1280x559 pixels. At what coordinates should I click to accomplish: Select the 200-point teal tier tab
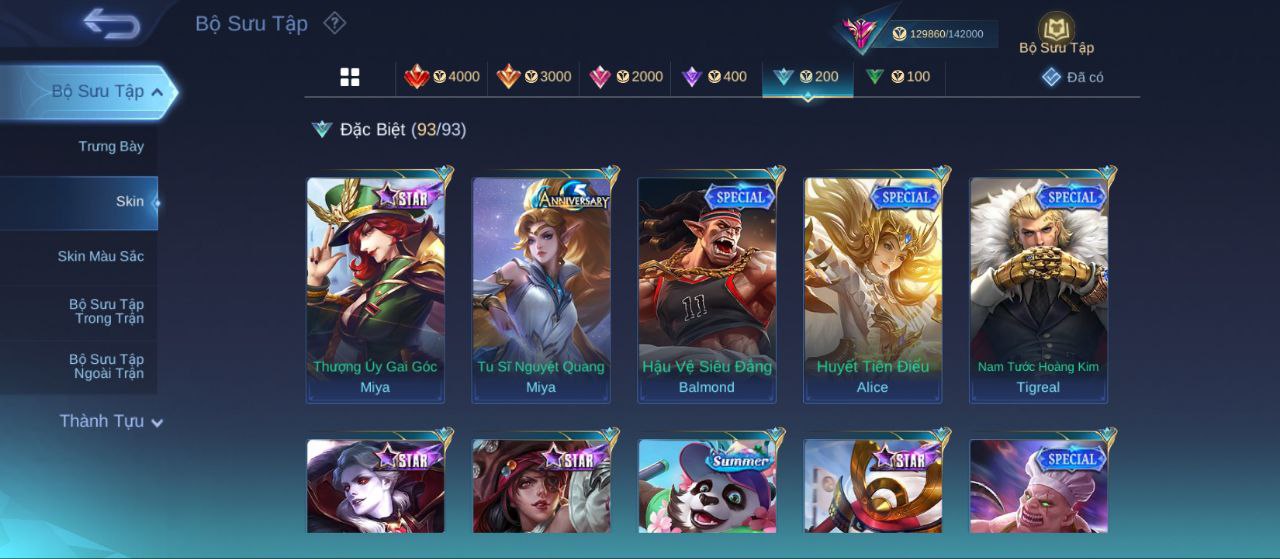click(807, 78)
